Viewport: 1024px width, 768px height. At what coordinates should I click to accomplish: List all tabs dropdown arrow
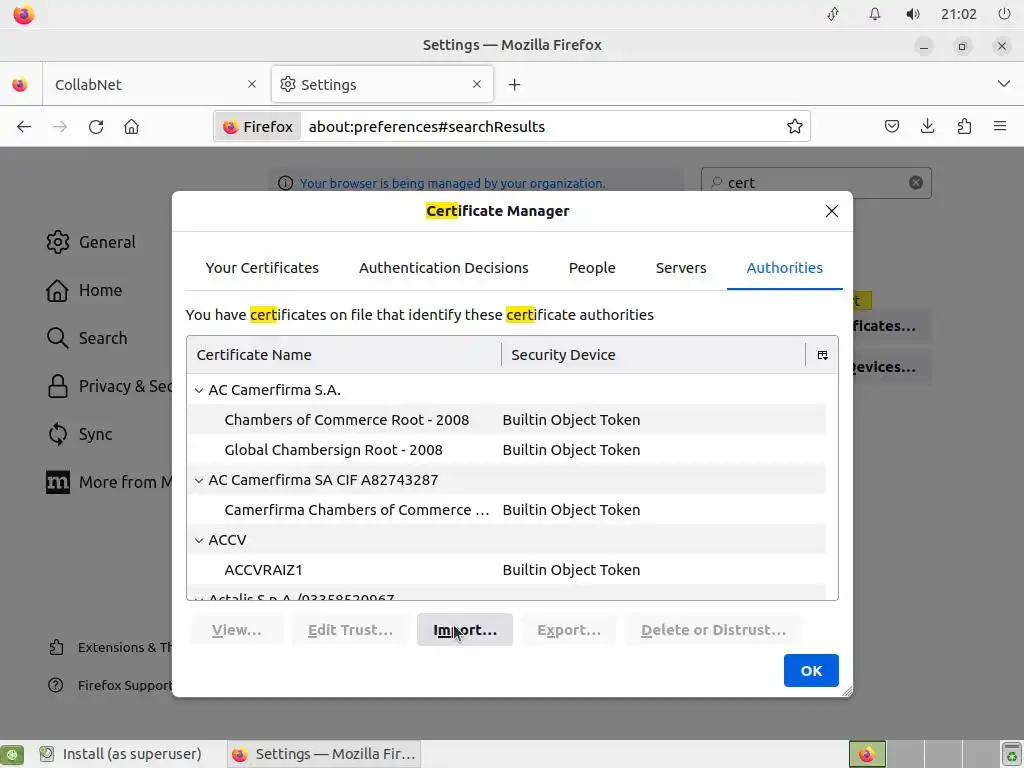tap(1004, 84)
